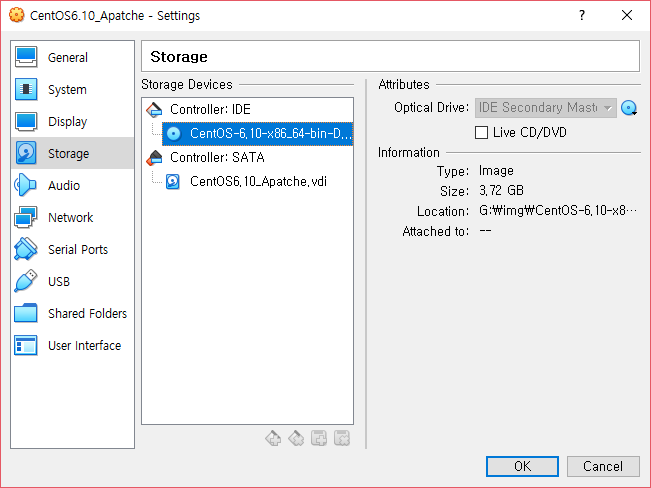Image resolution: width=651 pixels, height=488 pixels.
Task: Click the VirtualBox gear icon in the title bar
Action: tap(17, 15)
